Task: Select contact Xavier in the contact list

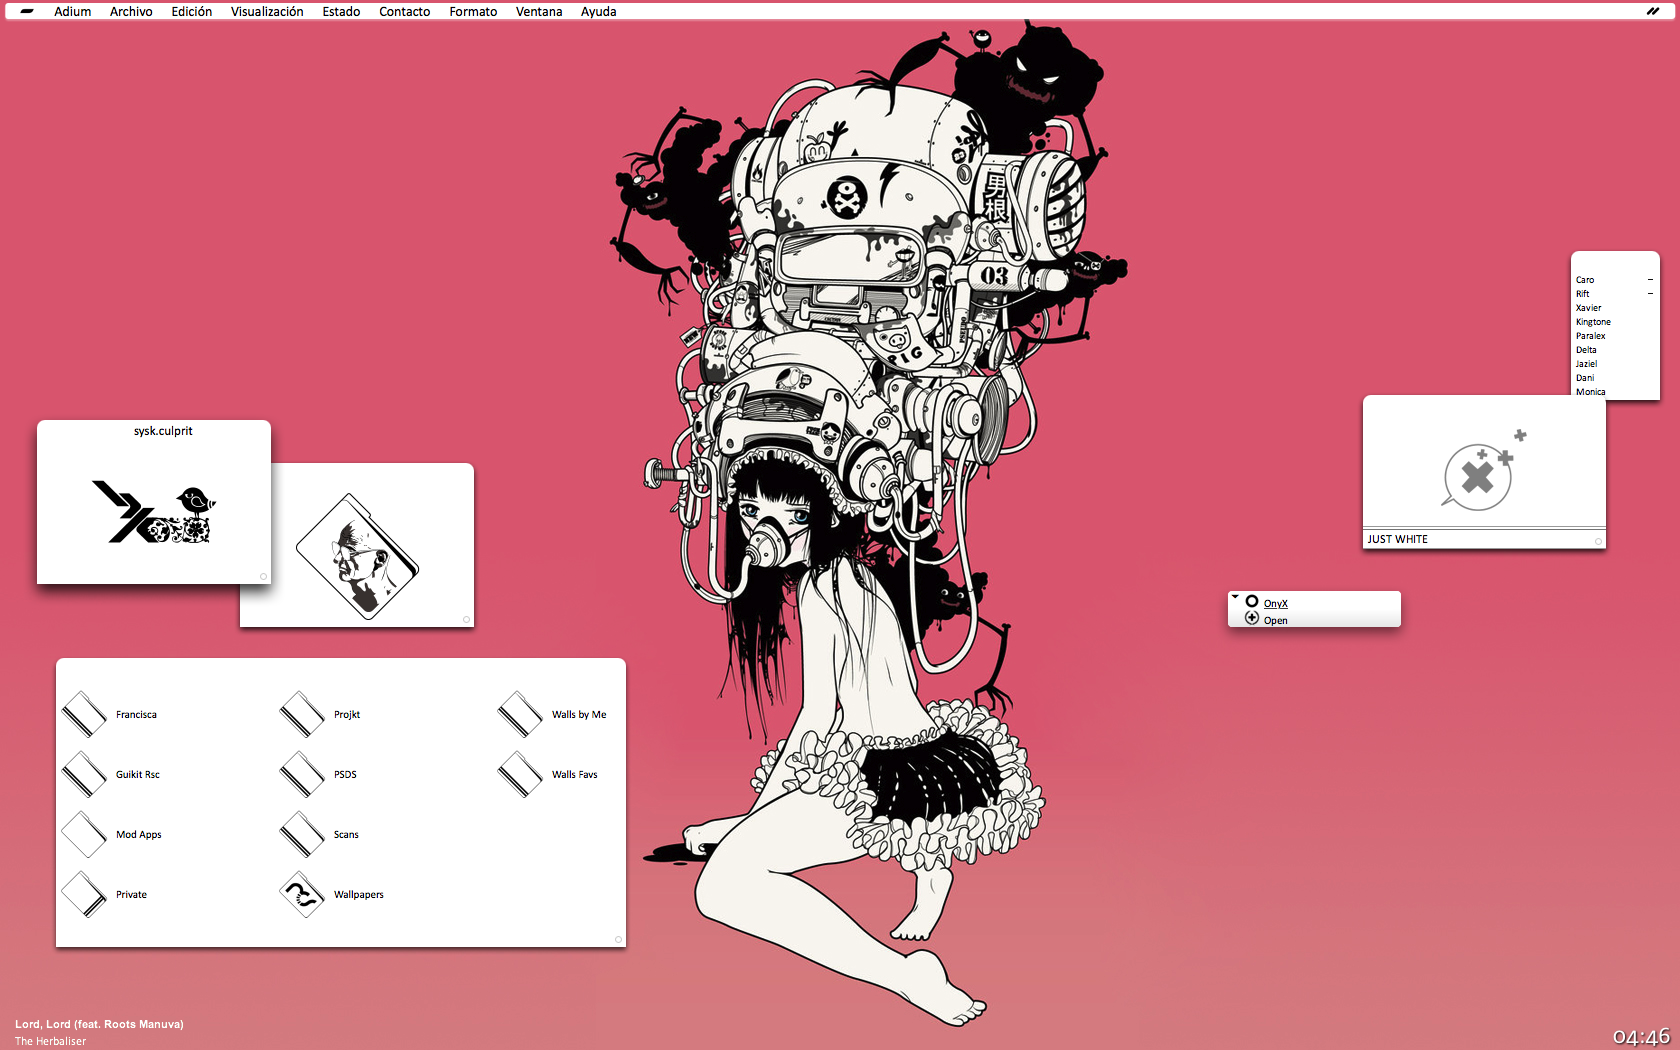Action: [1589, 308]
